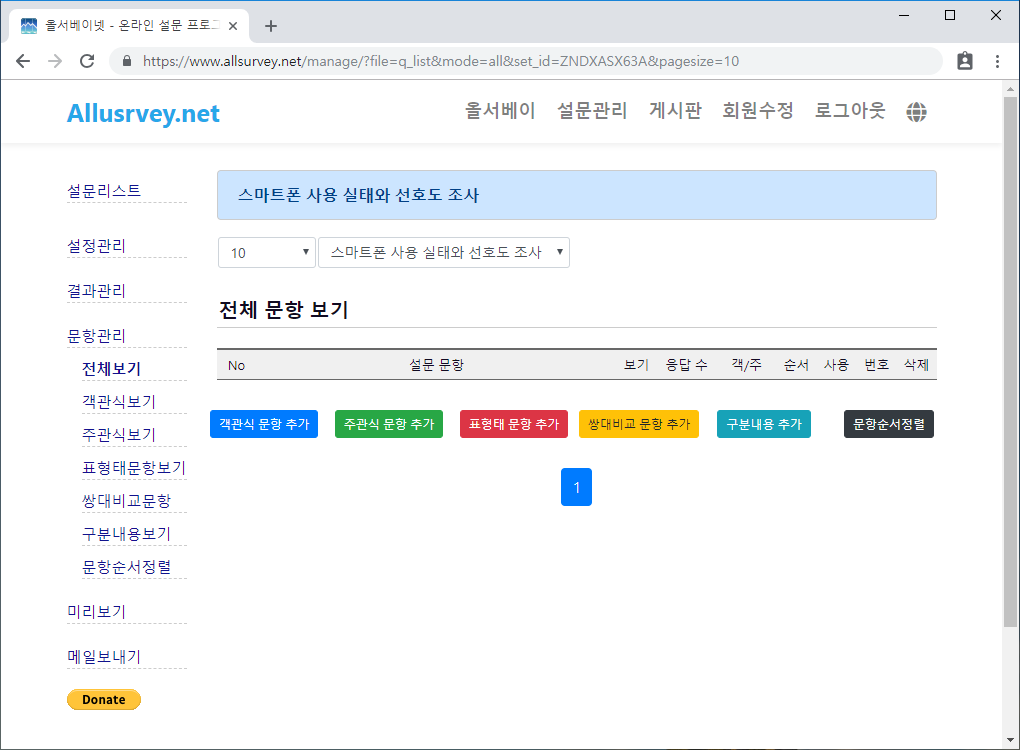Click the yellow Donate button
Image resolution: width=1020 pixels, height=750 pixels.
pyautogui.click(x=104, y=700)
